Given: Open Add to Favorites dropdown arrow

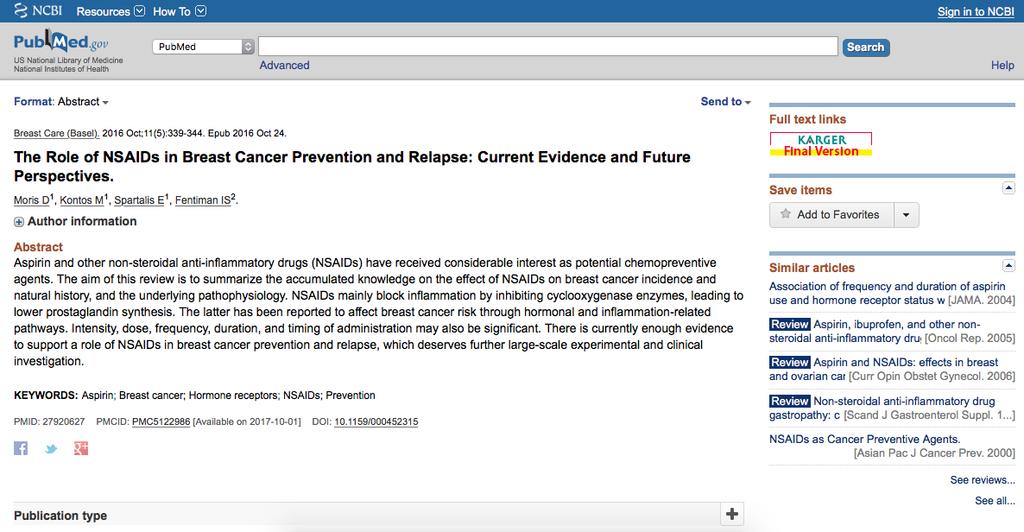Looking at the screenshot, I should [x=906, y=215].
